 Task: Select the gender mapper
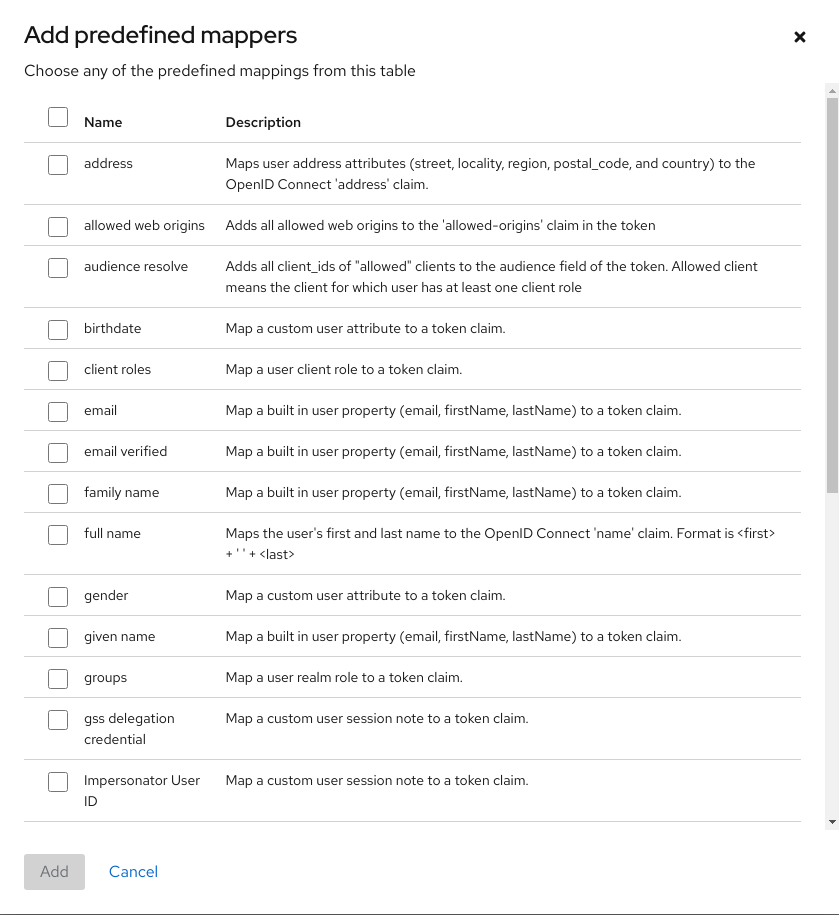[57, 596]
